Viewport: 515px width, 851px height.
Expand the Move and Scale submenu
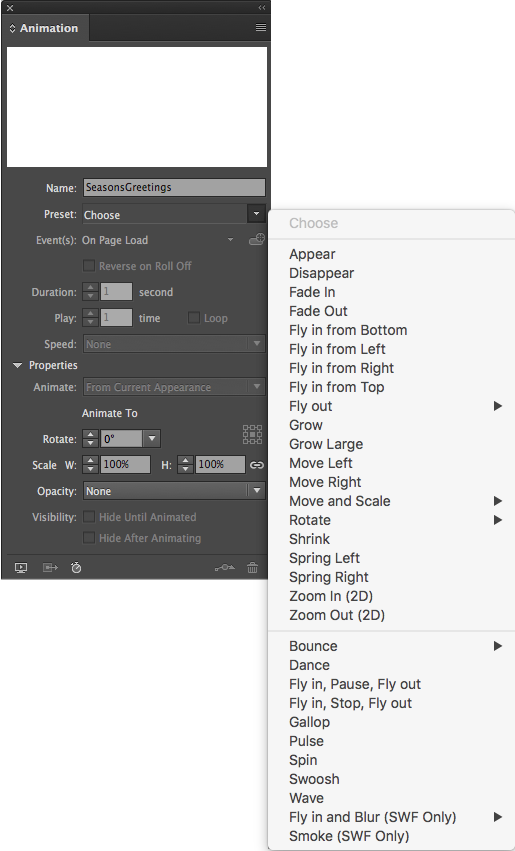tap(392, 501)
